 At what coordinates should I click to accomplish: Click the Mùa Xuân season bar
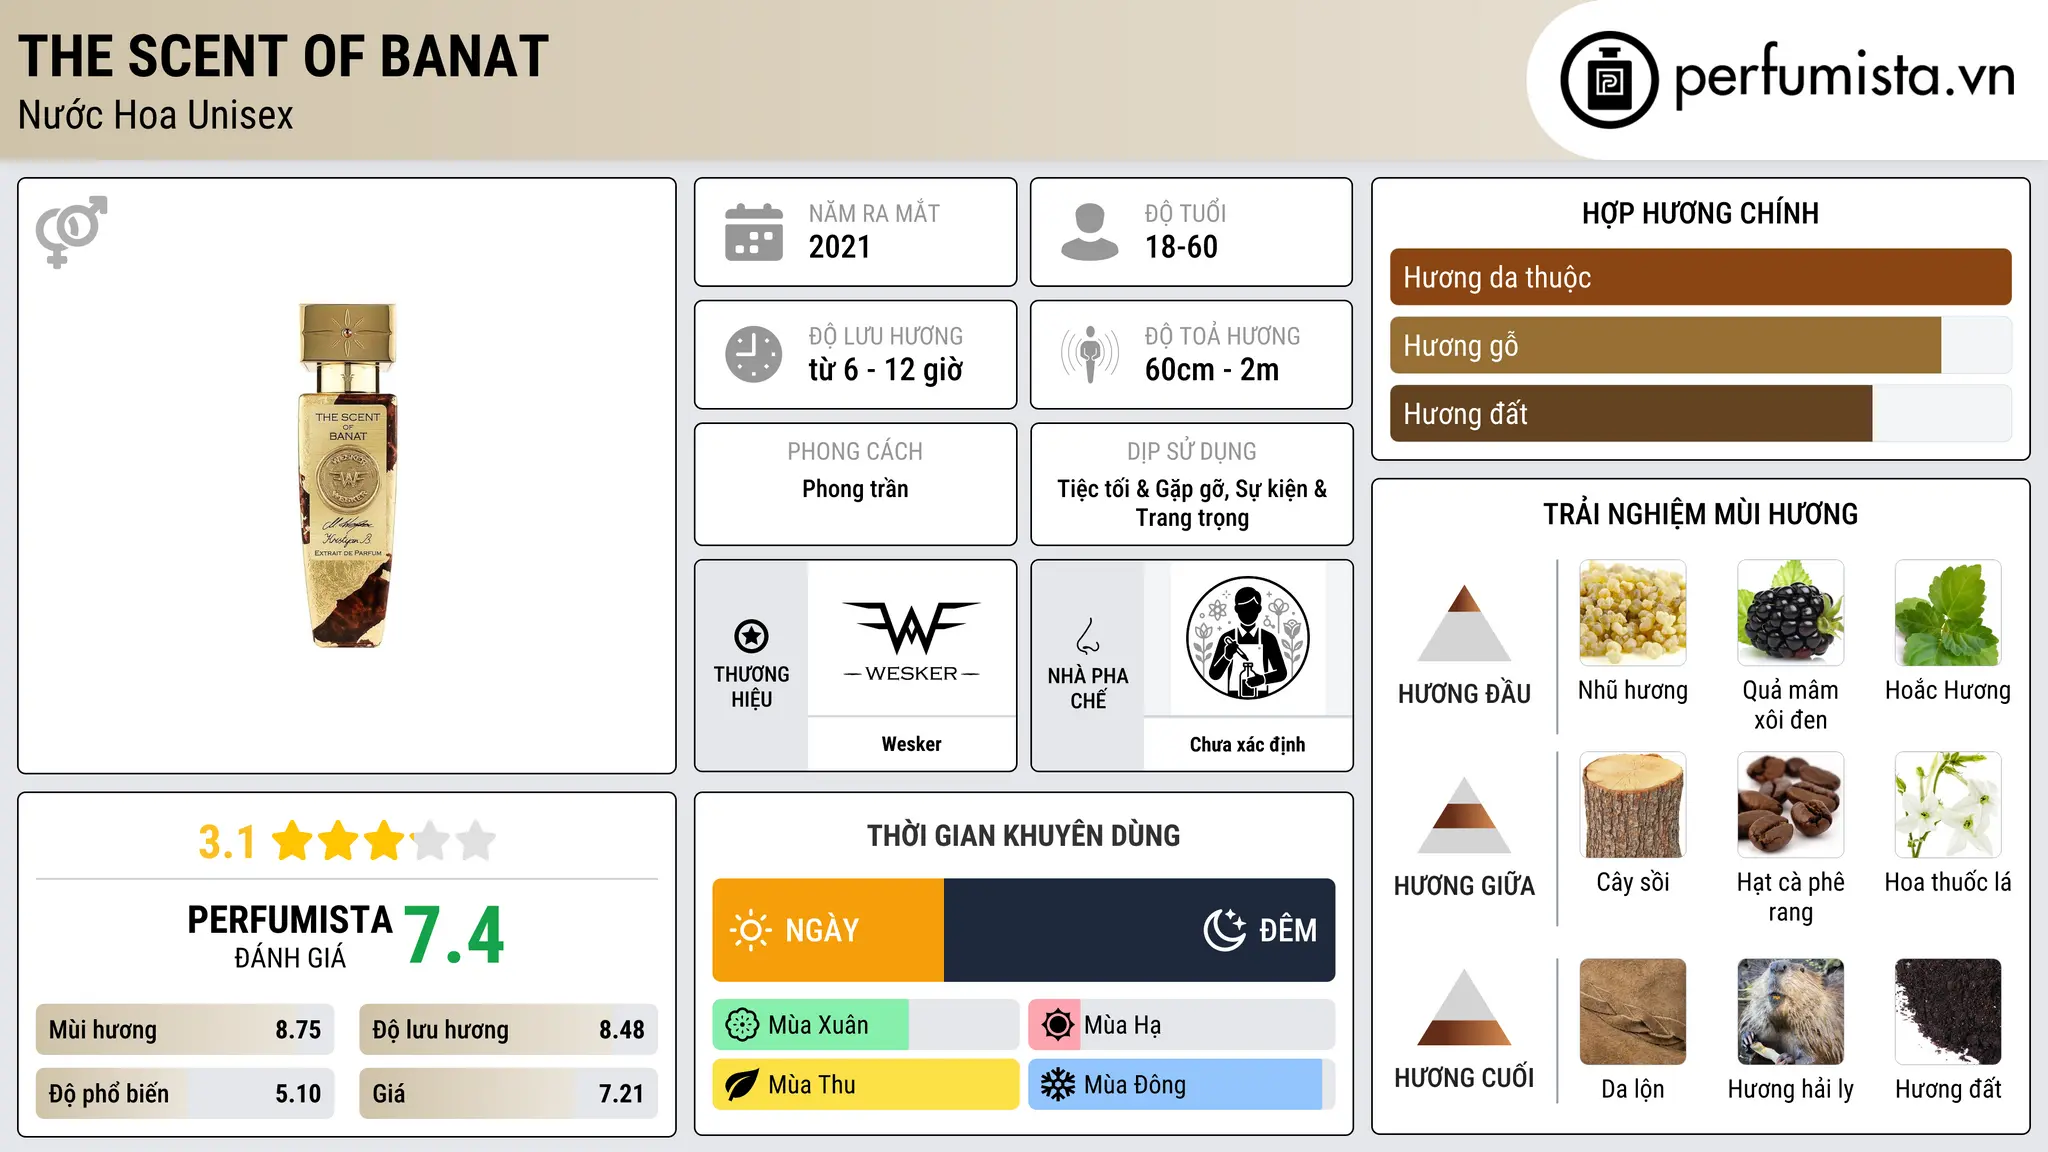[866, 1025]
